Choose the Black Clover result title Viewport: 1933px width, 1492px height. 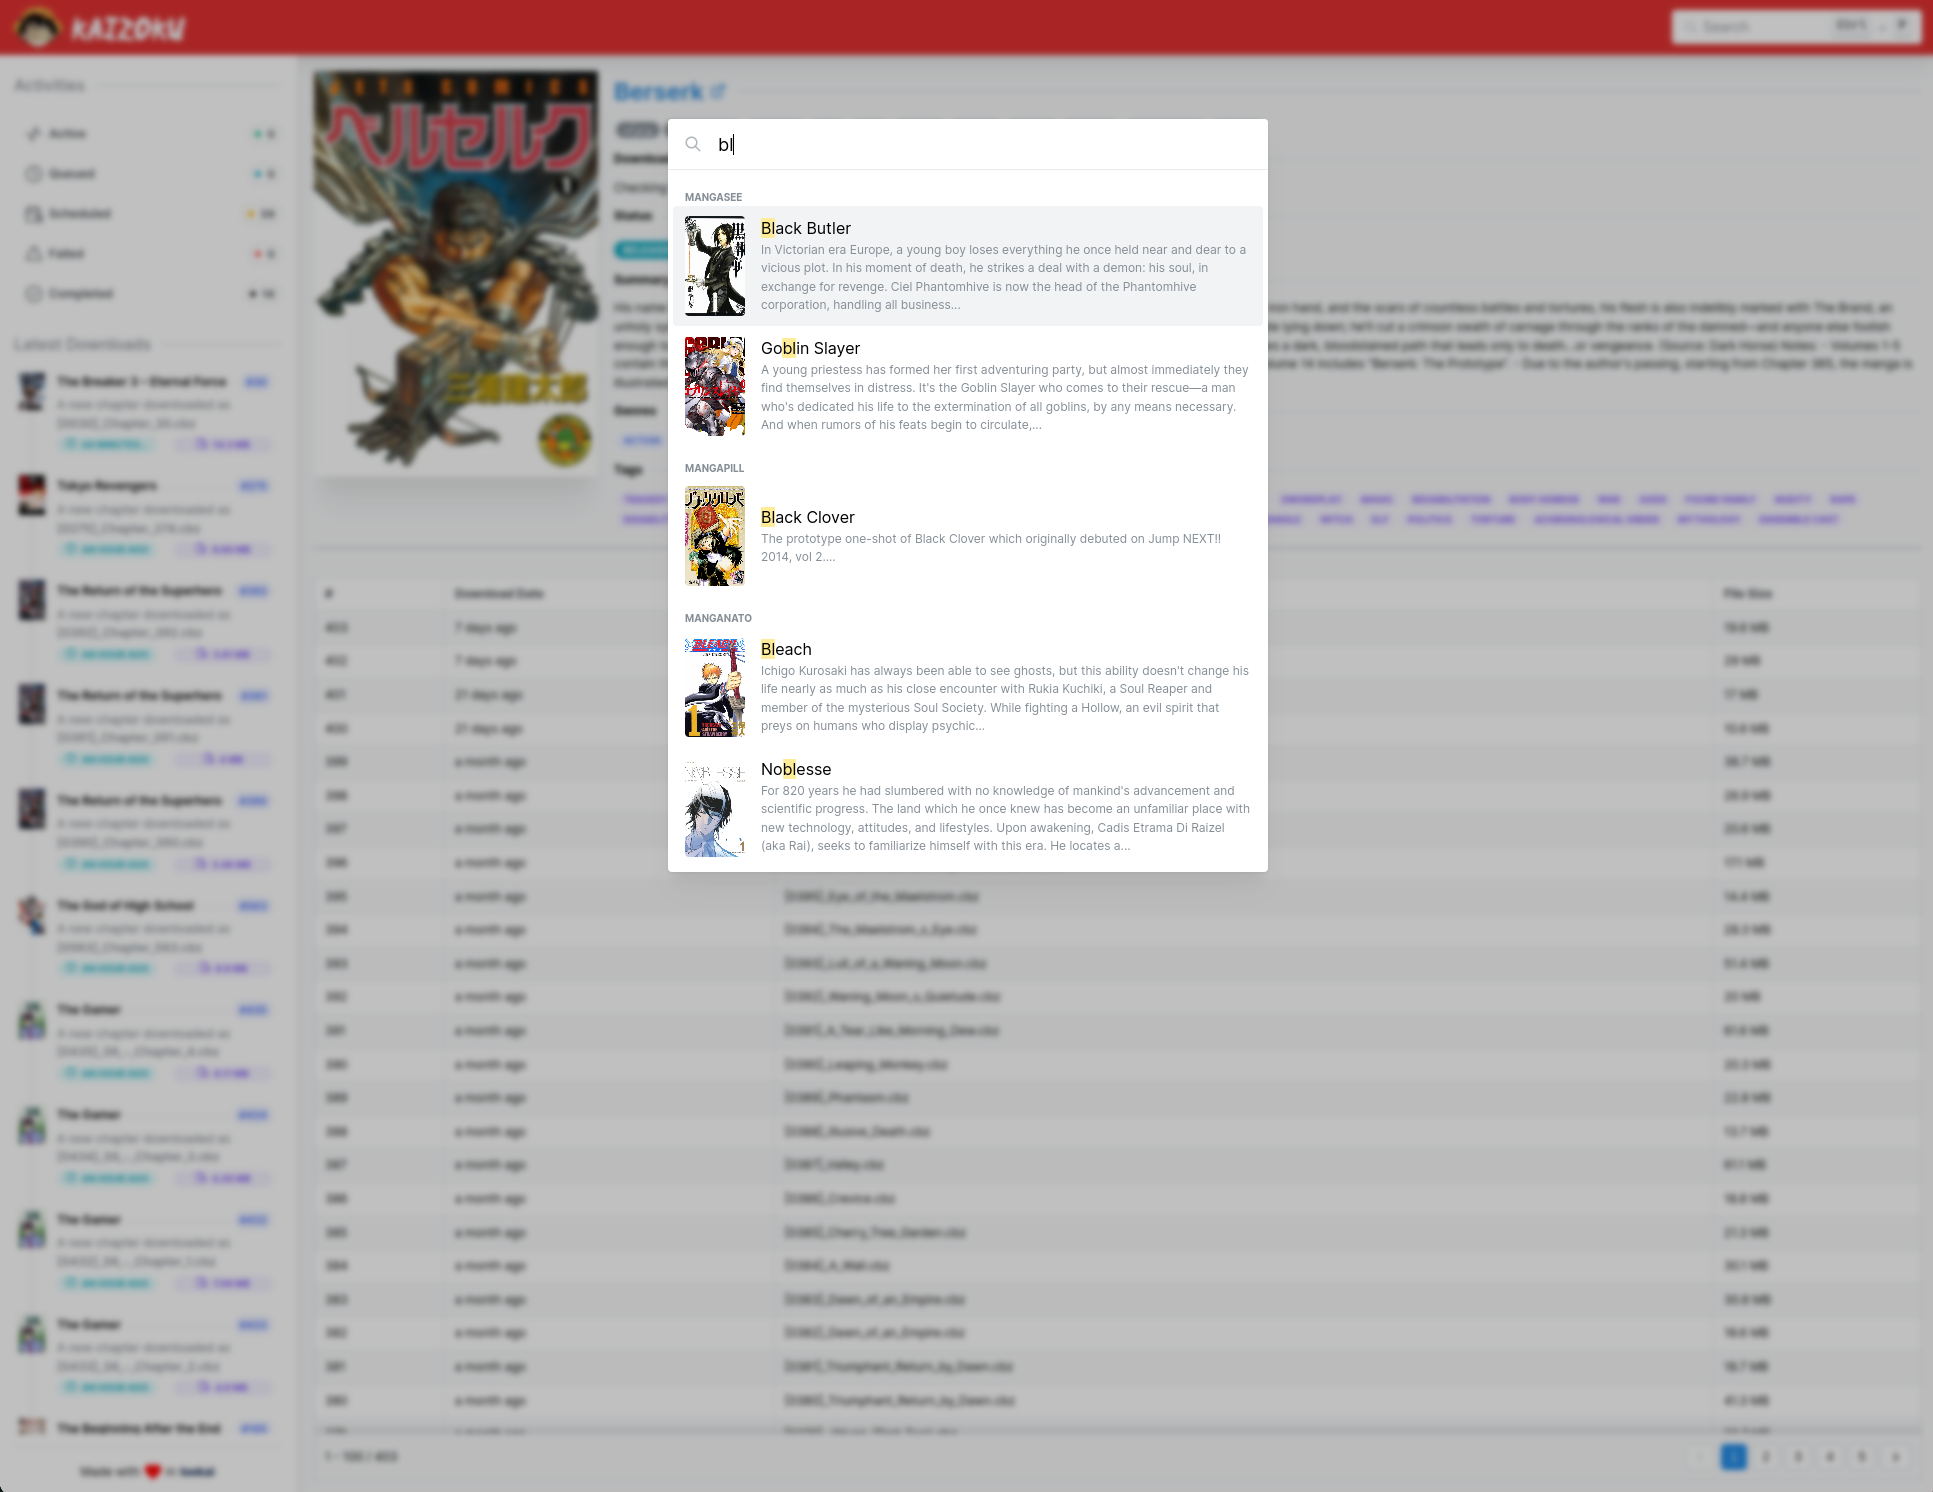click(x=808, y=517)
